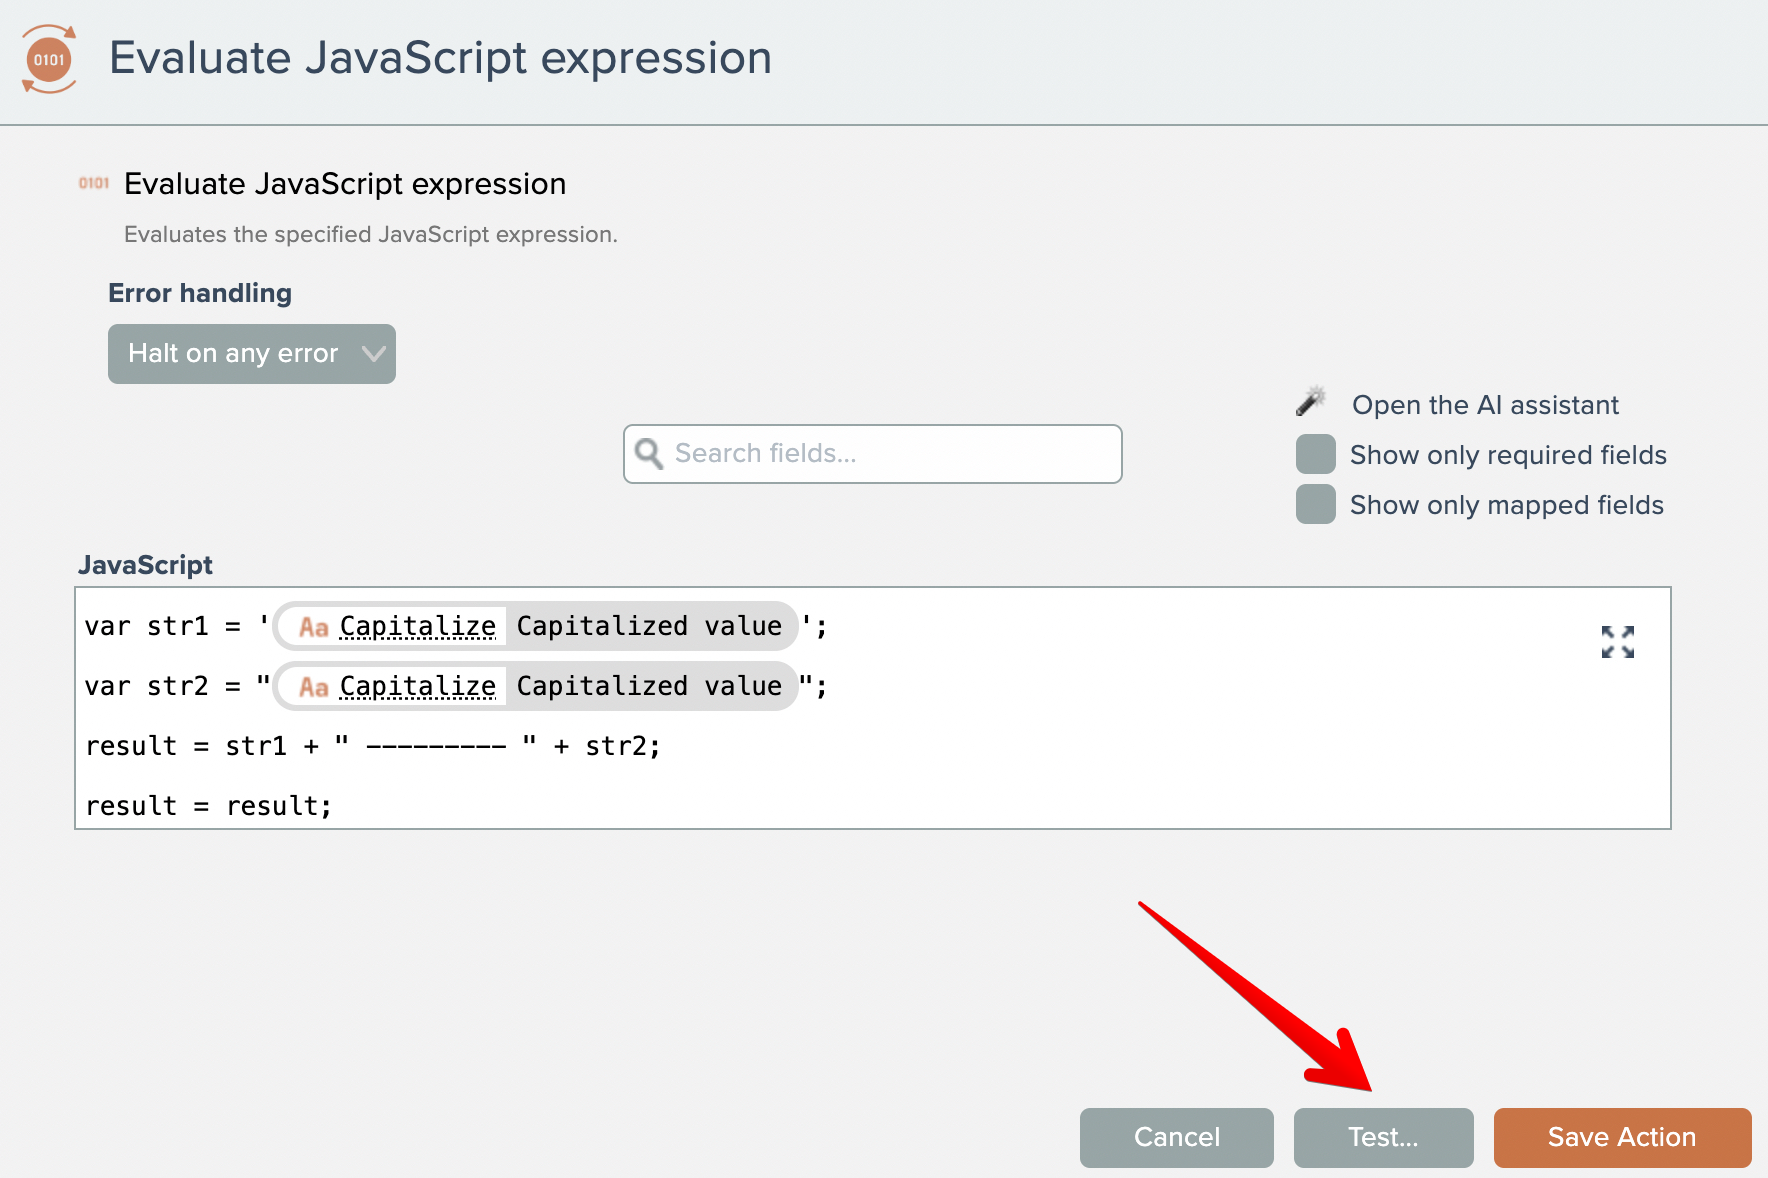Image resolution: width=1768 pixels, height=1178 pixels.
Task: Toggle Show only mapped fields checkbox
Action: pyautogui.click(x=1316, y=505)
